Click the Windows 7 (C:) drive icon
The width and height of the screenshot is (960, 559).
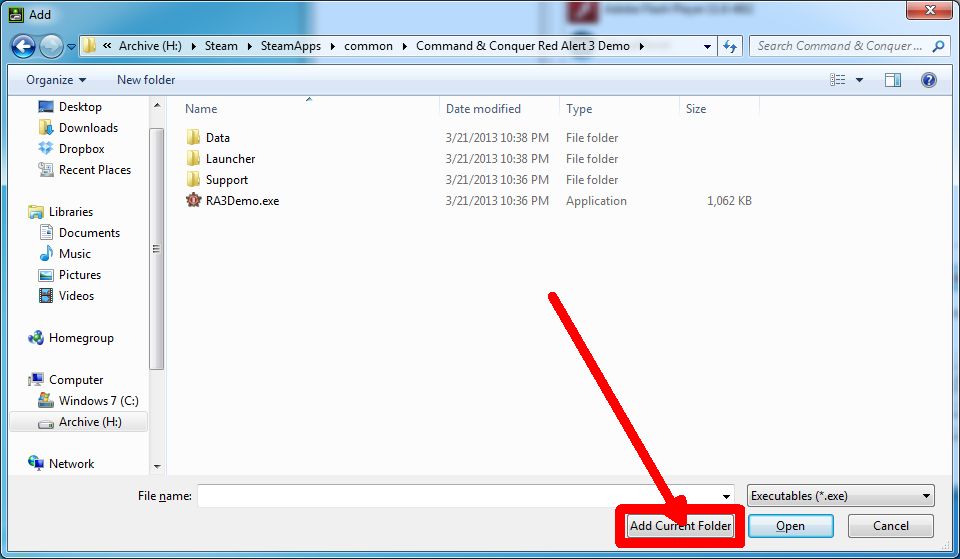[46, 400]
